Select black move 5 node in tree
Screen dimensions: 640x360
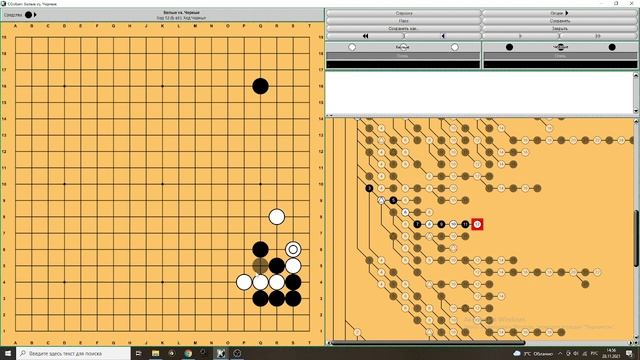pyautogui.click(x=393, y=200)
